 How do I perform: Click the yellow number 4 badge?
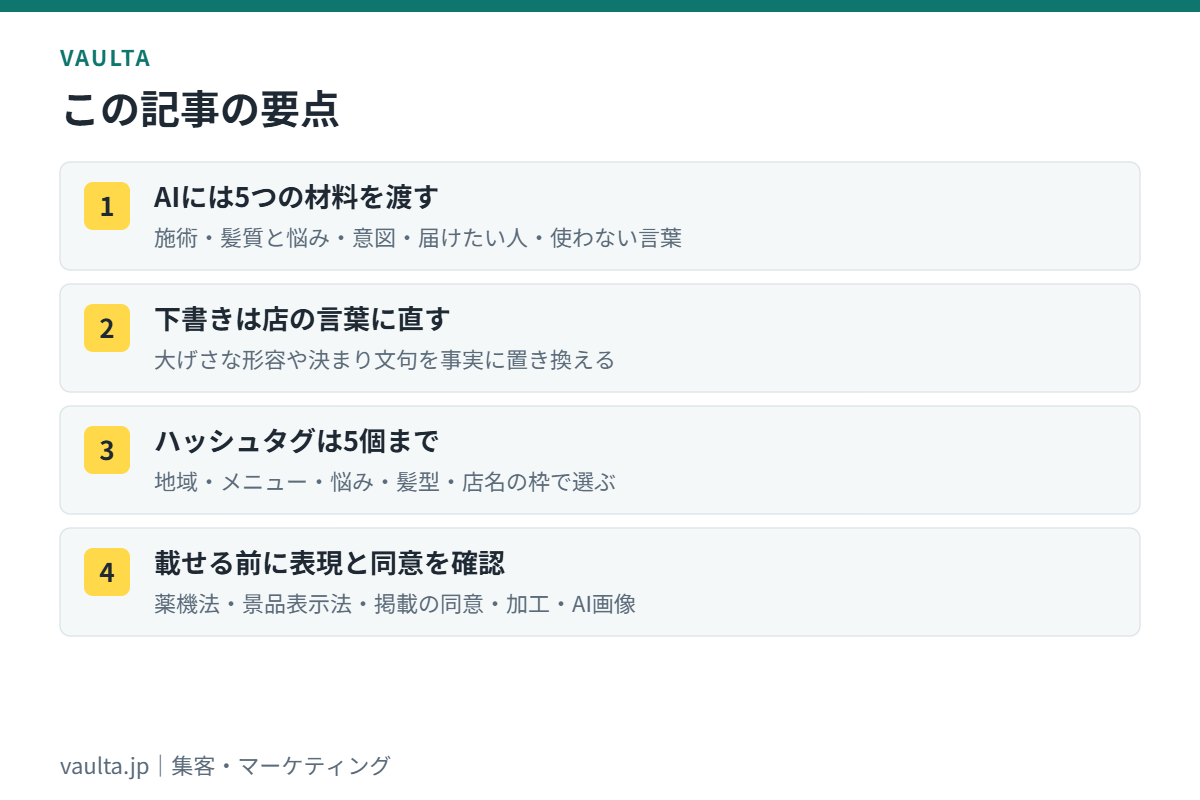coord(107,572)
